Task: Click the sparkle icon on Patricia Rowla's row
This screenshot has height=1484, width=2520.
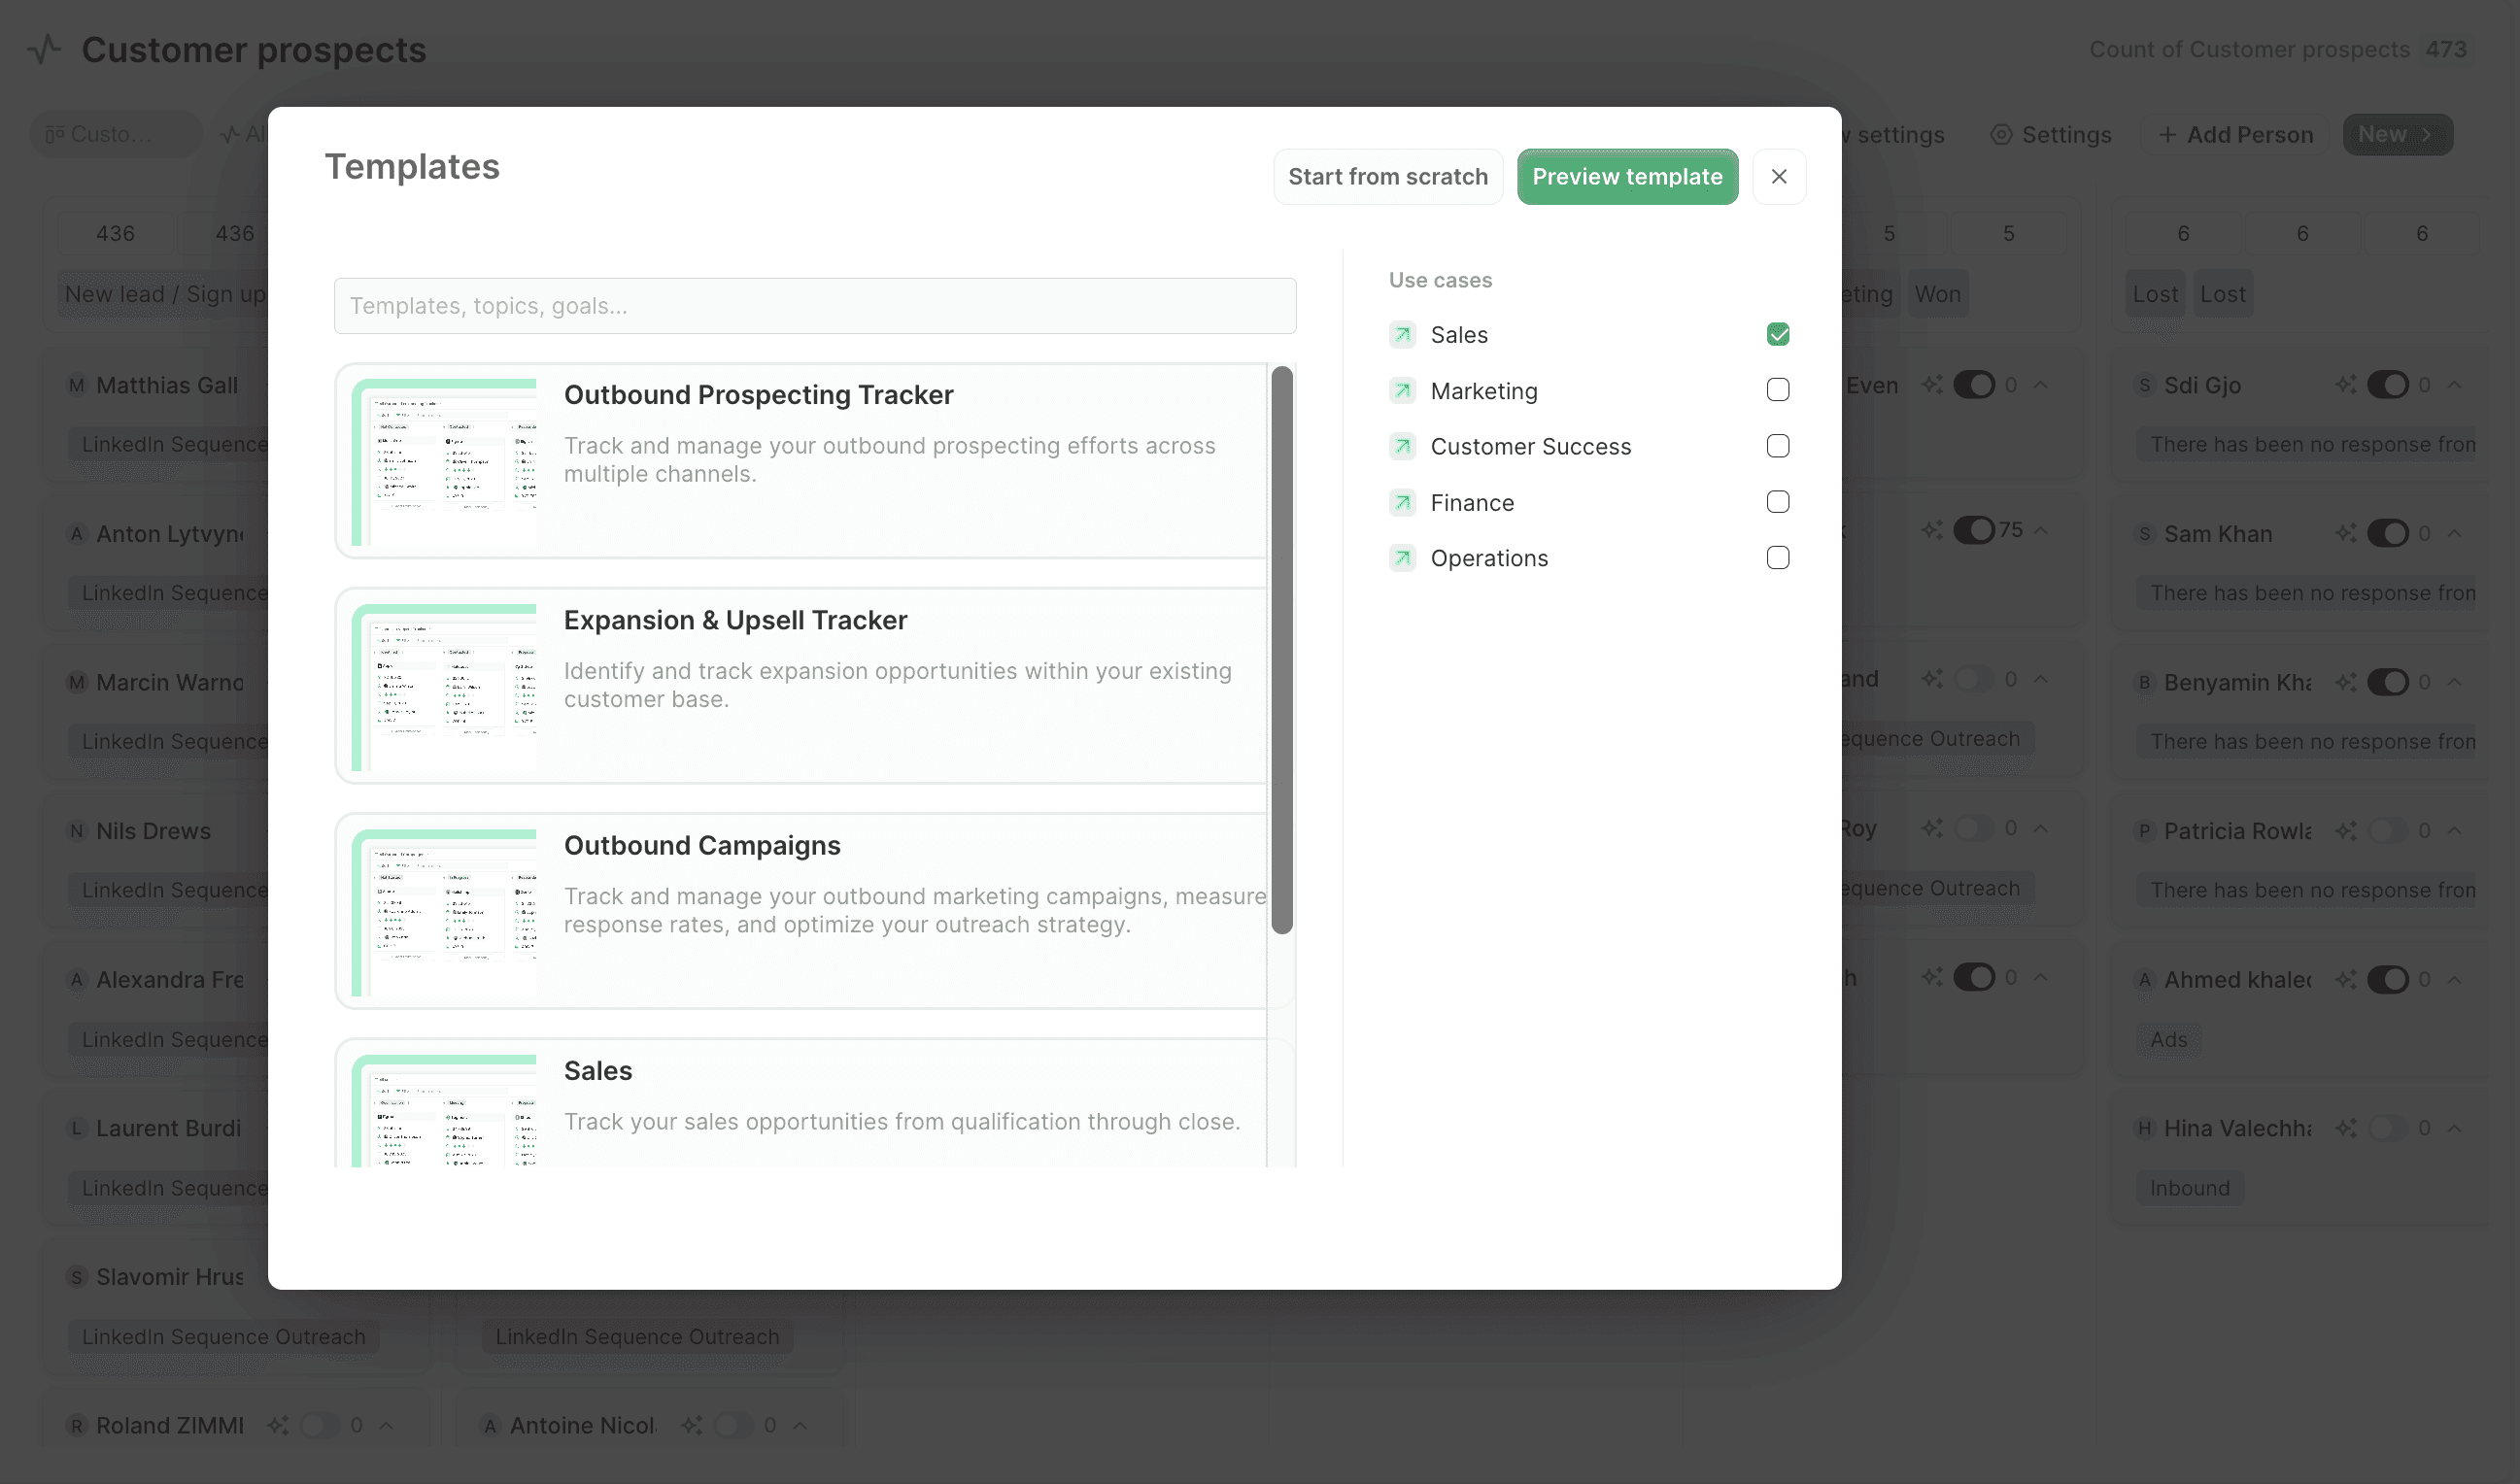Action: tap(2345, 830)
